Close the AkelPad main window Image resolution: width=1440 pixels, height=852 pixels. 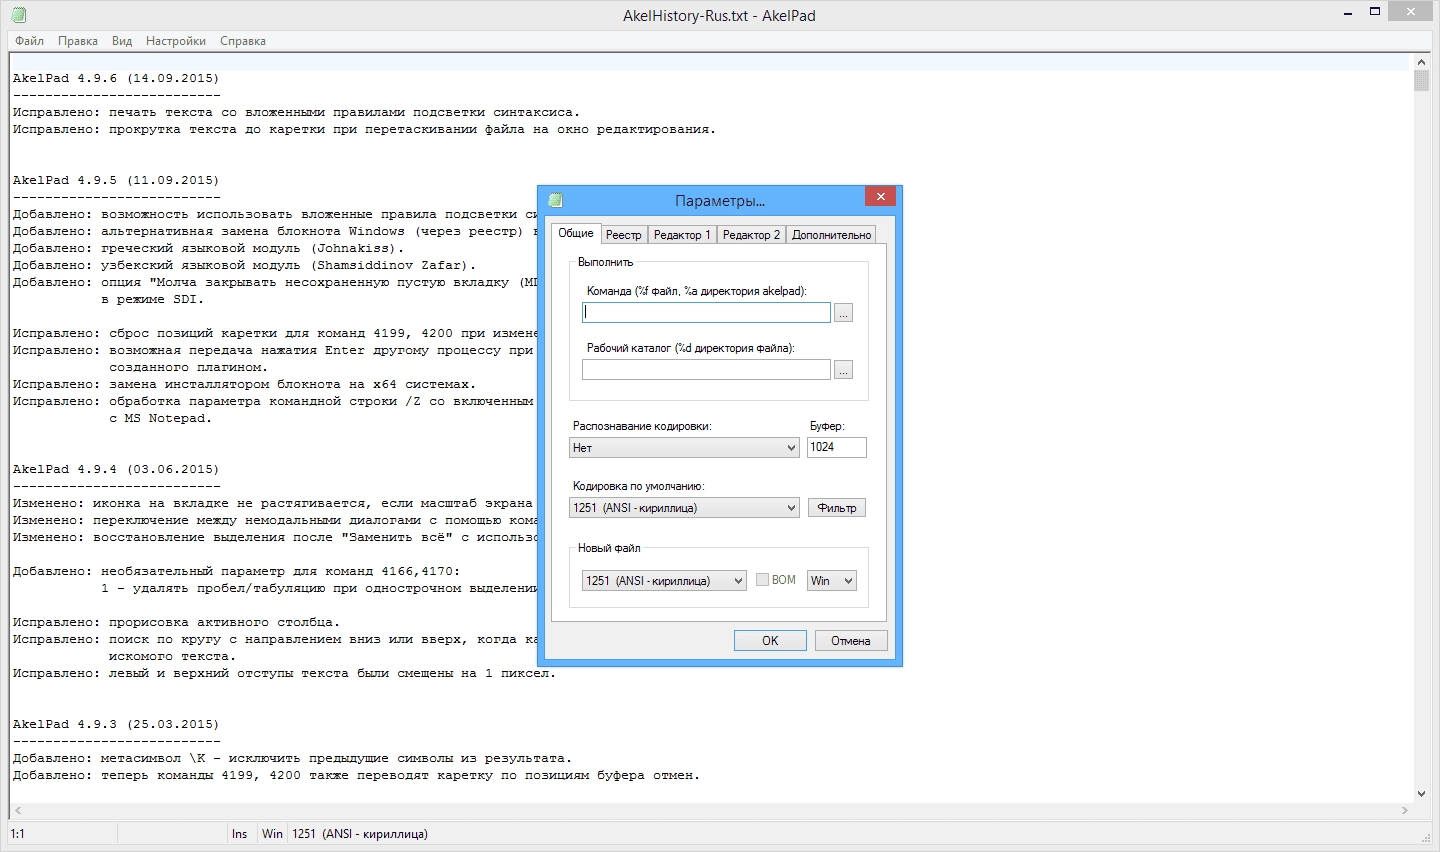(1411, 12)
